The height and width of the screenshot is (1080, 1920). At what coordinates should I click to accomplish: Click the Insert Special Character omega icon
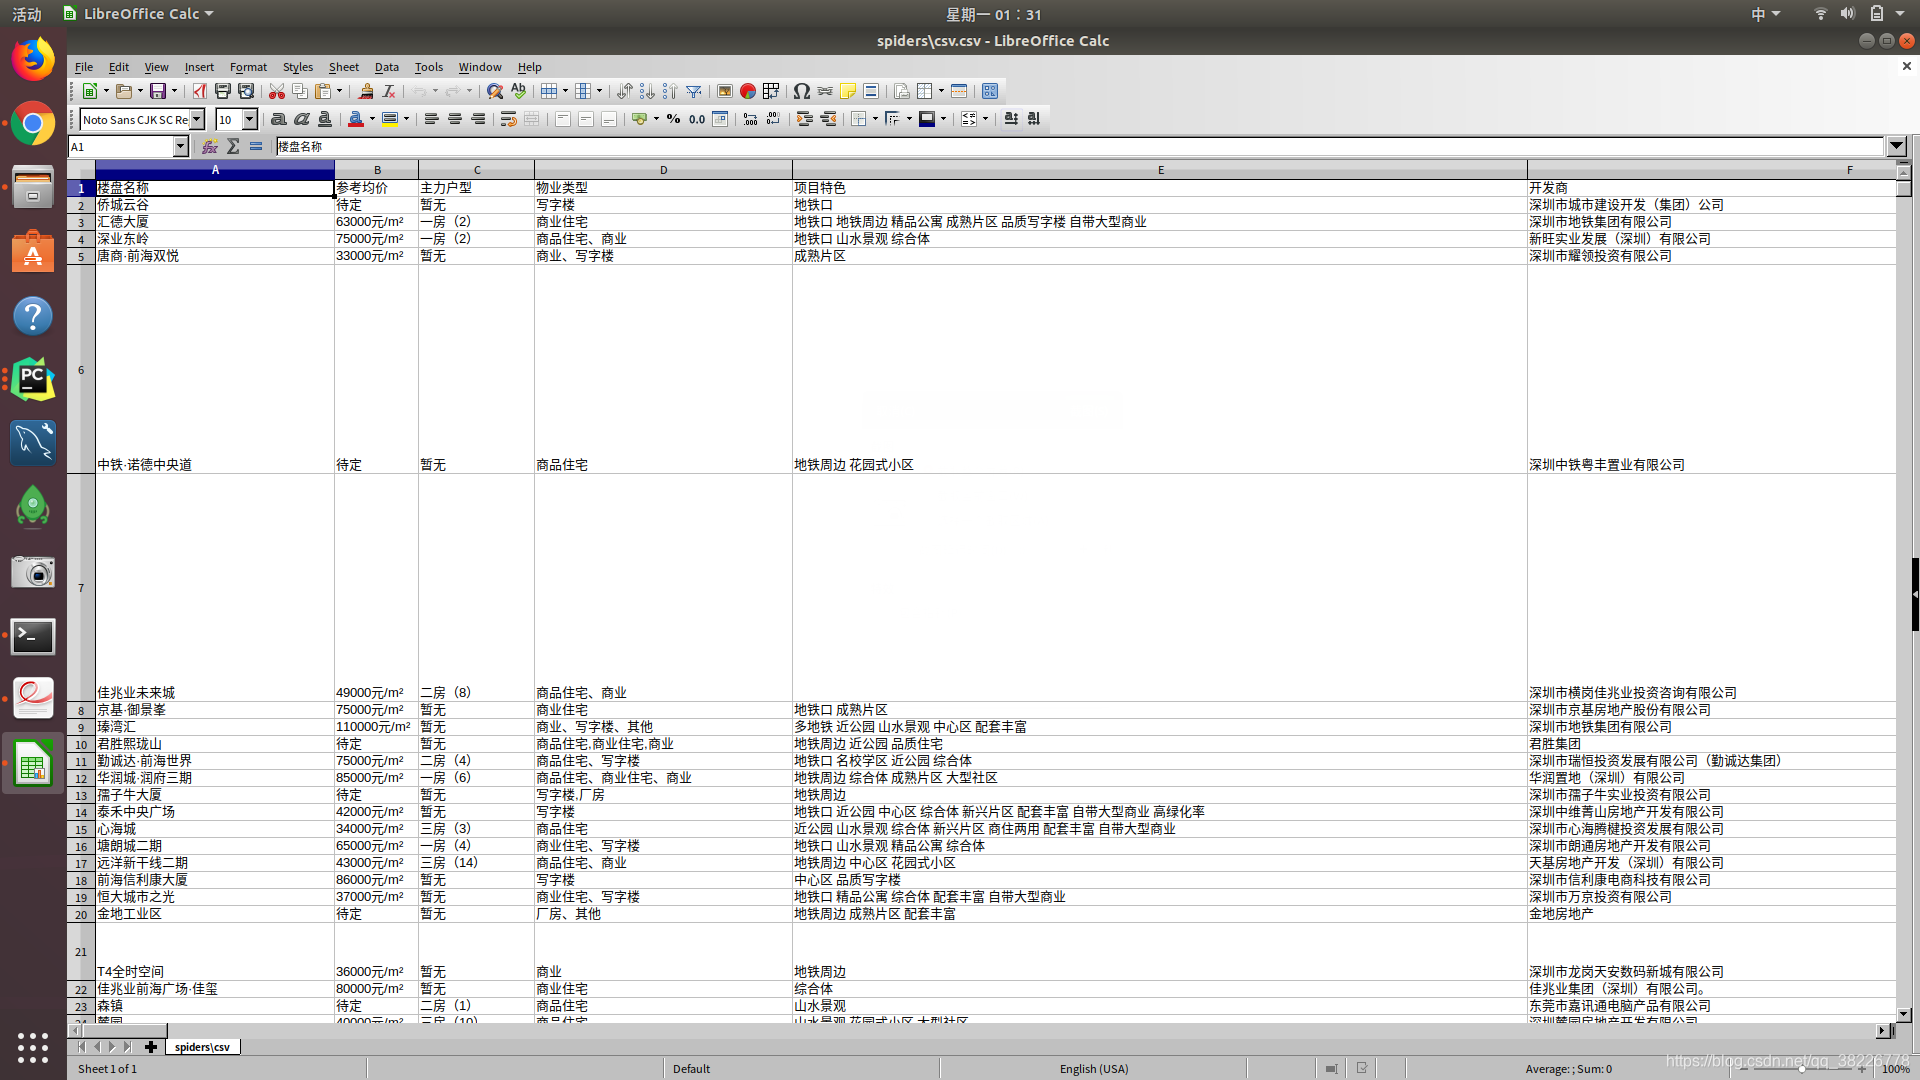click(x=802, y=91)
